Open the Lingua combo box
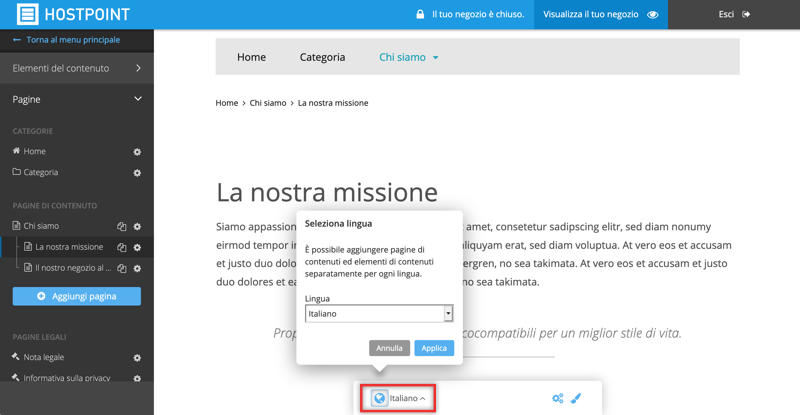 (x=379, y=313)
